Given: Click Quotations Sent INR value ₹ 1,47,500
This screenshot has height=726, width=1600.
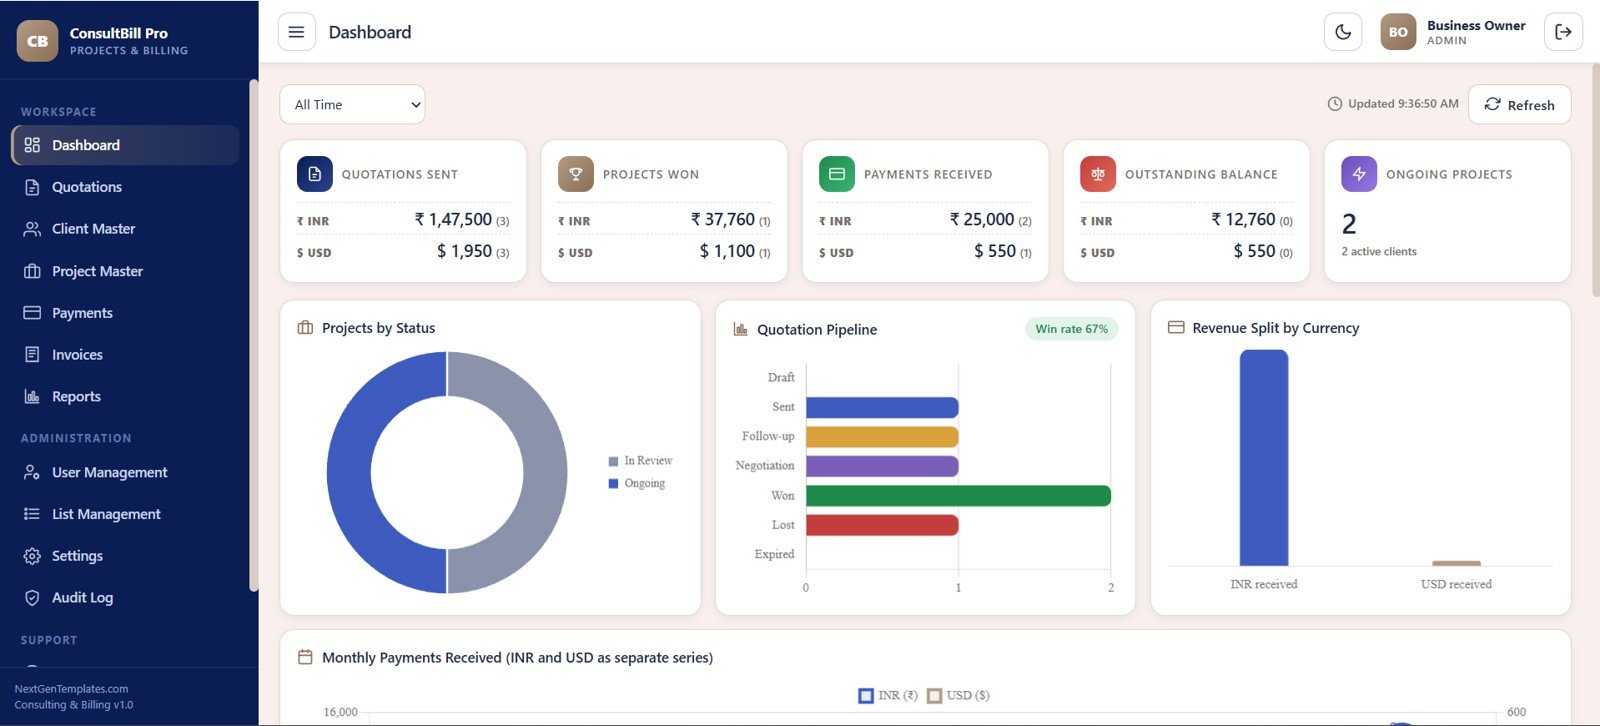Looking at the screenshot, I should (453, 220).
